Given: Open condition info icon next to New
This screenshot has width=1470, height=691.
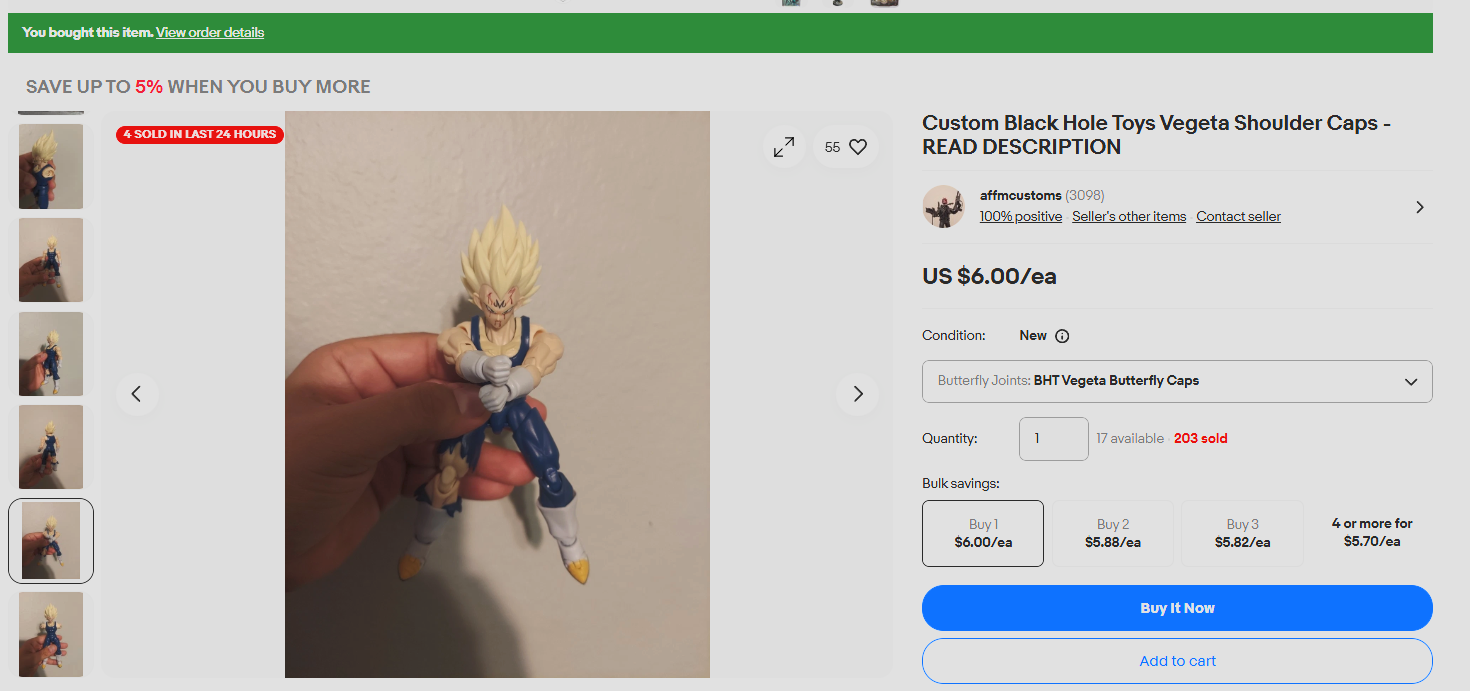Looking at the screenshot, I should tap(1062, 336).
